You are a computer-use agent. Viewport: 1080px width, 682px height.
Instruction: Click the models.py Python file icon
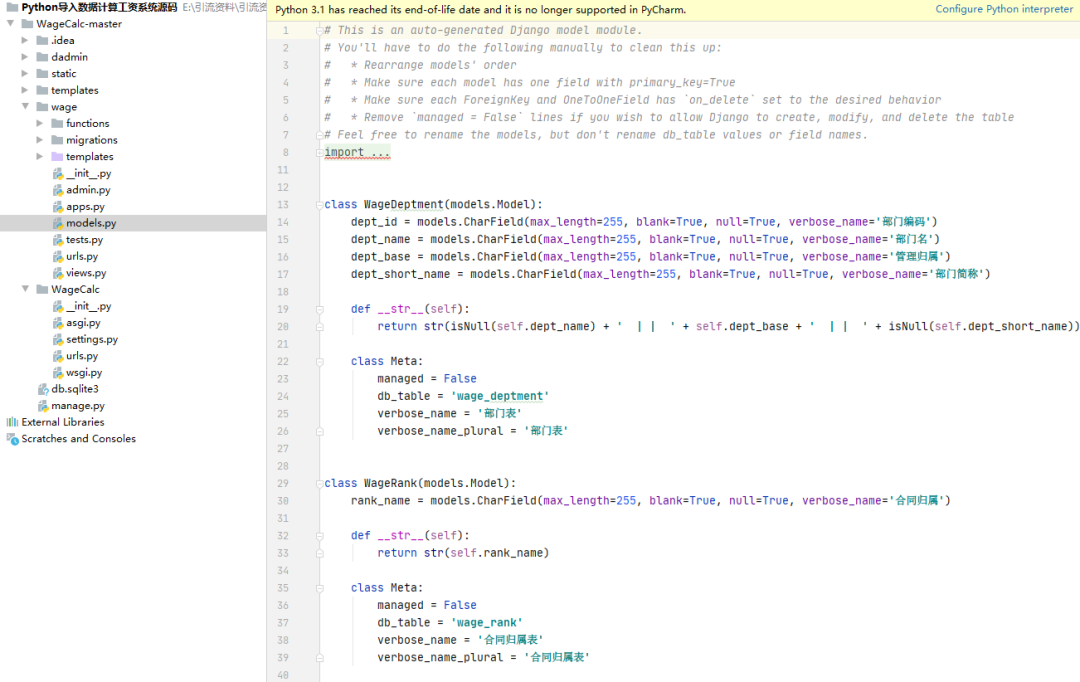pos(58,223)
